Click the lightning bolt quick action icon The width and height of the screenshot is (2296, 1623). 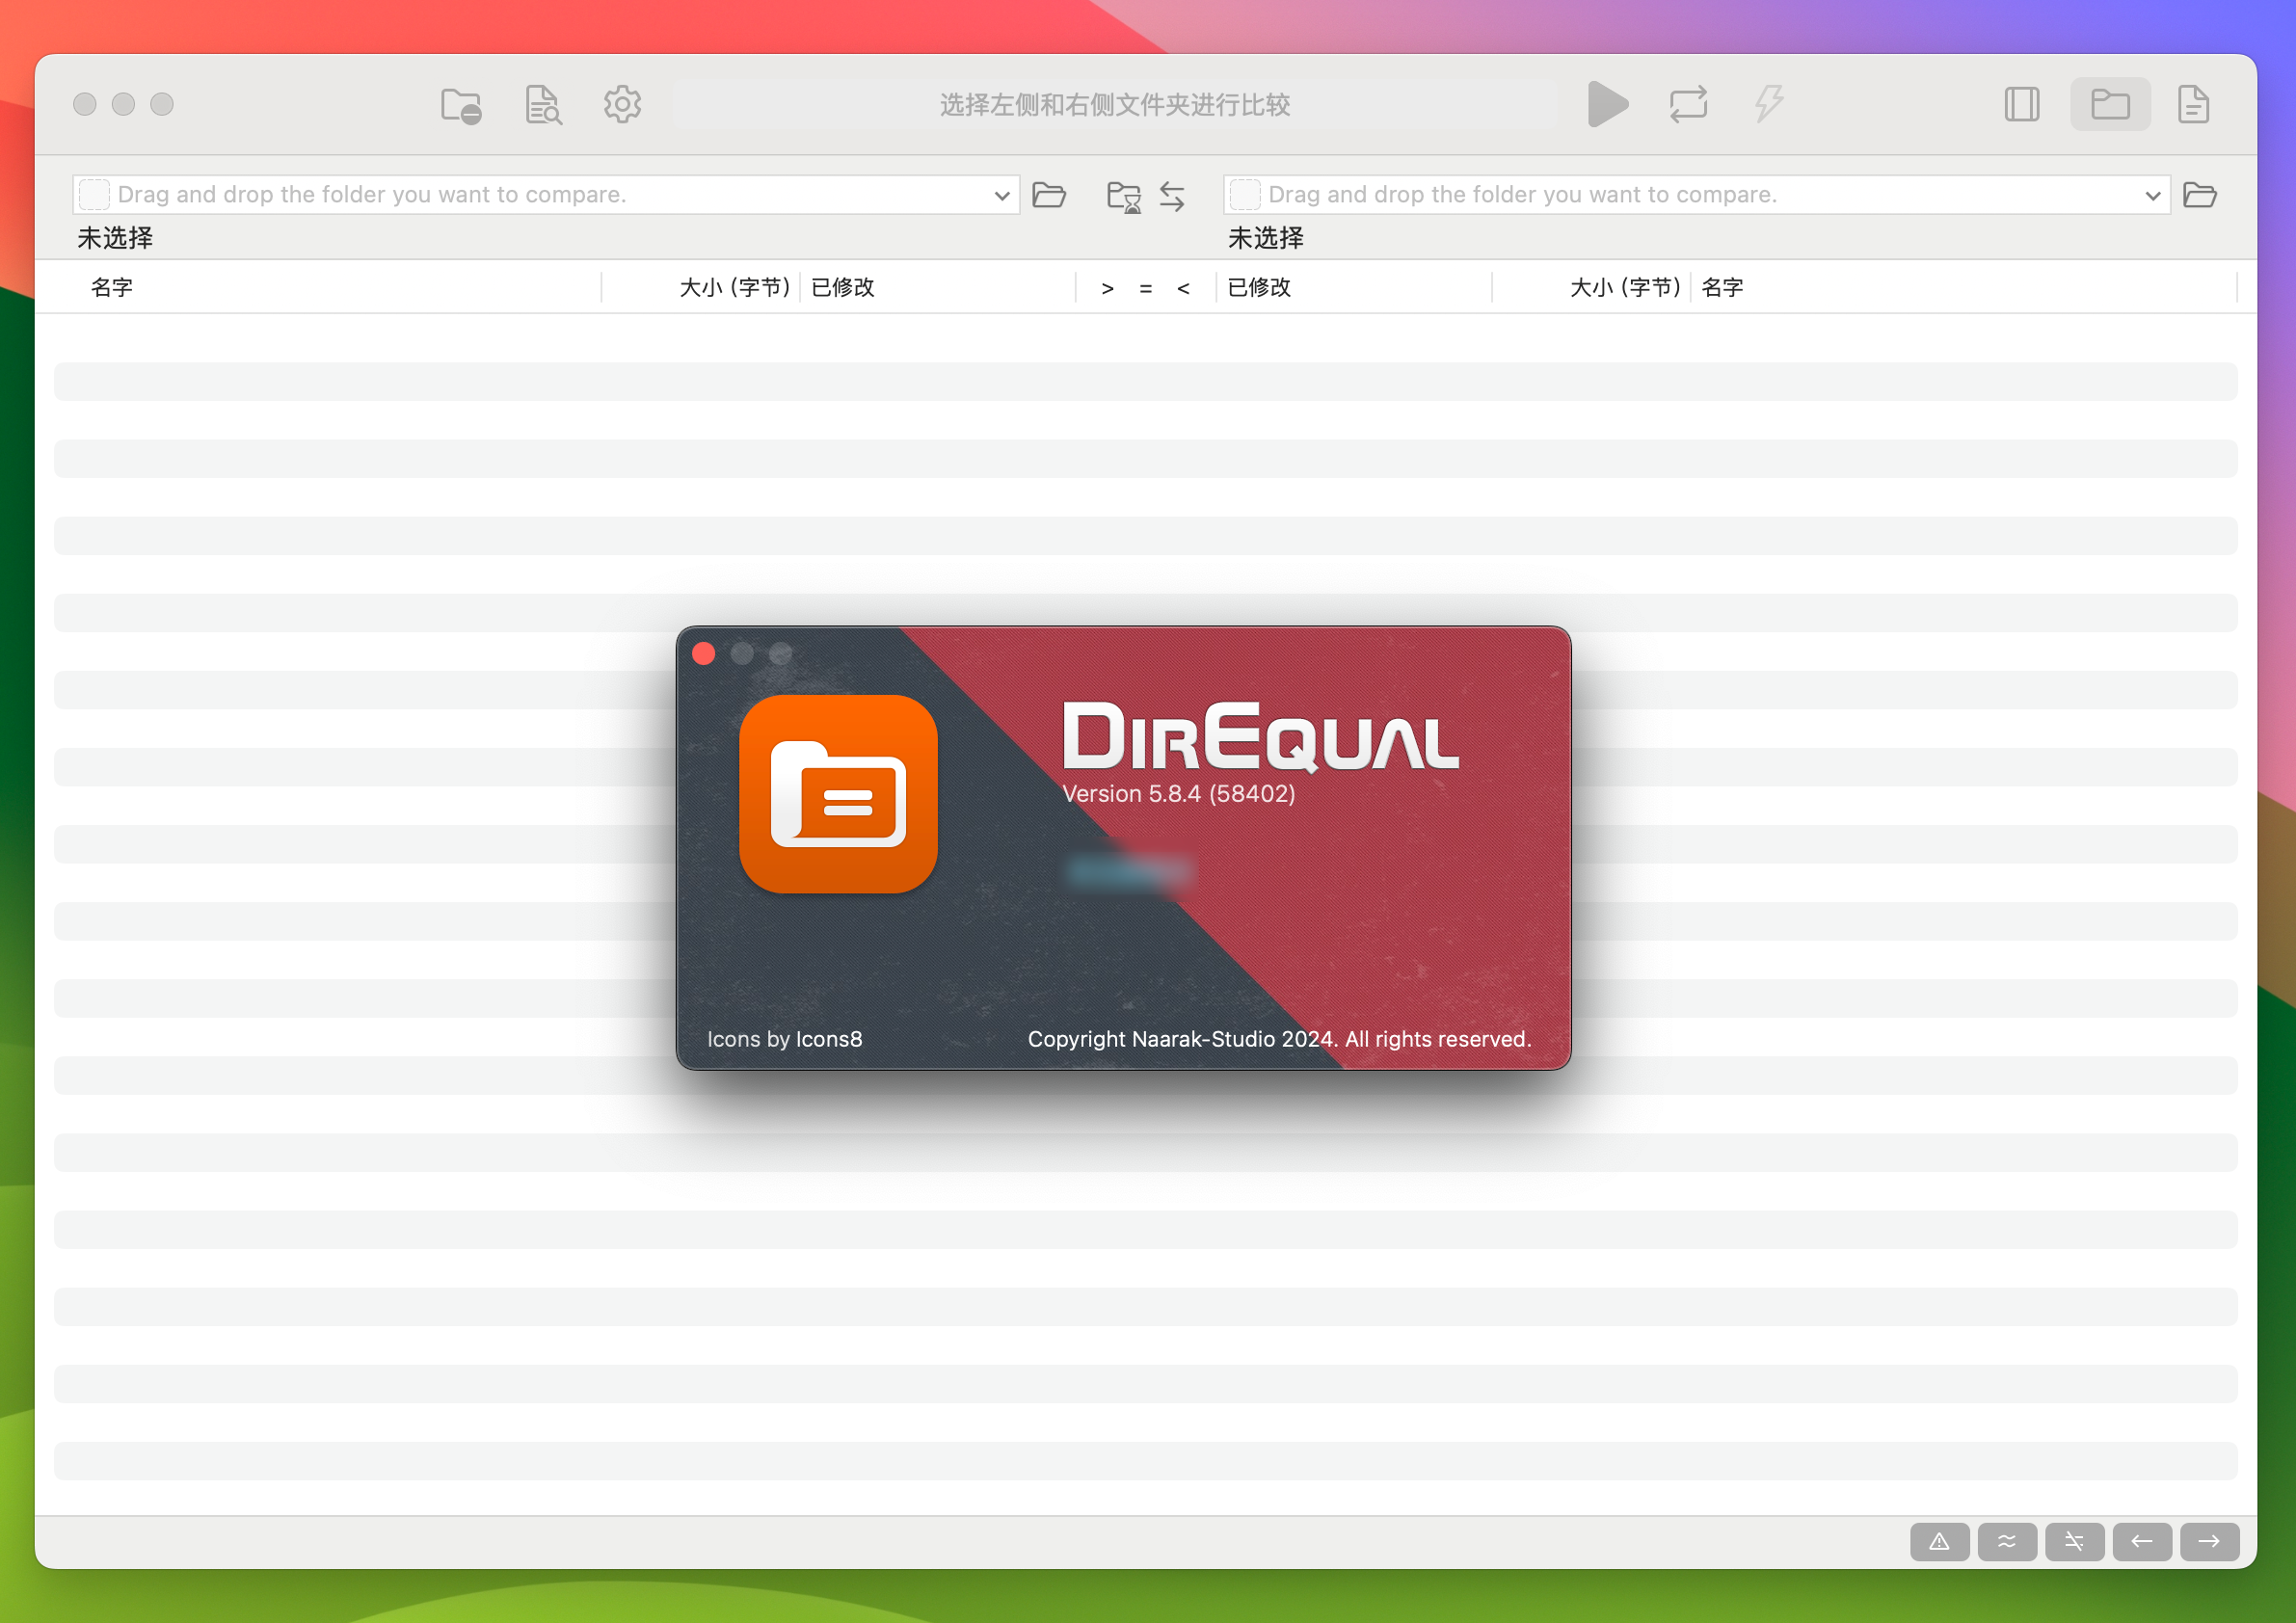click(1769, 104)
